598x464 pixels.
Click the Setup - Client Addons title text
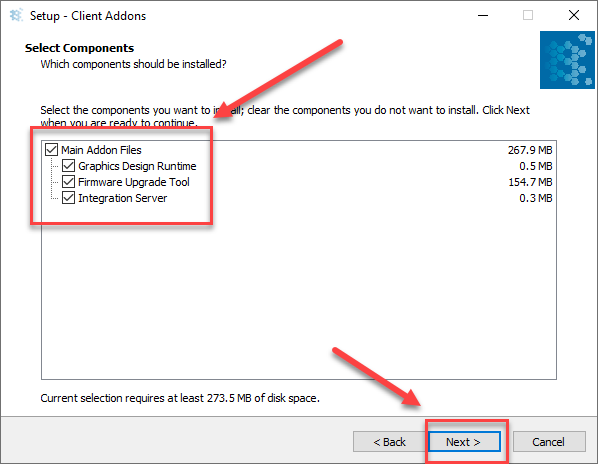coord(88,16)
